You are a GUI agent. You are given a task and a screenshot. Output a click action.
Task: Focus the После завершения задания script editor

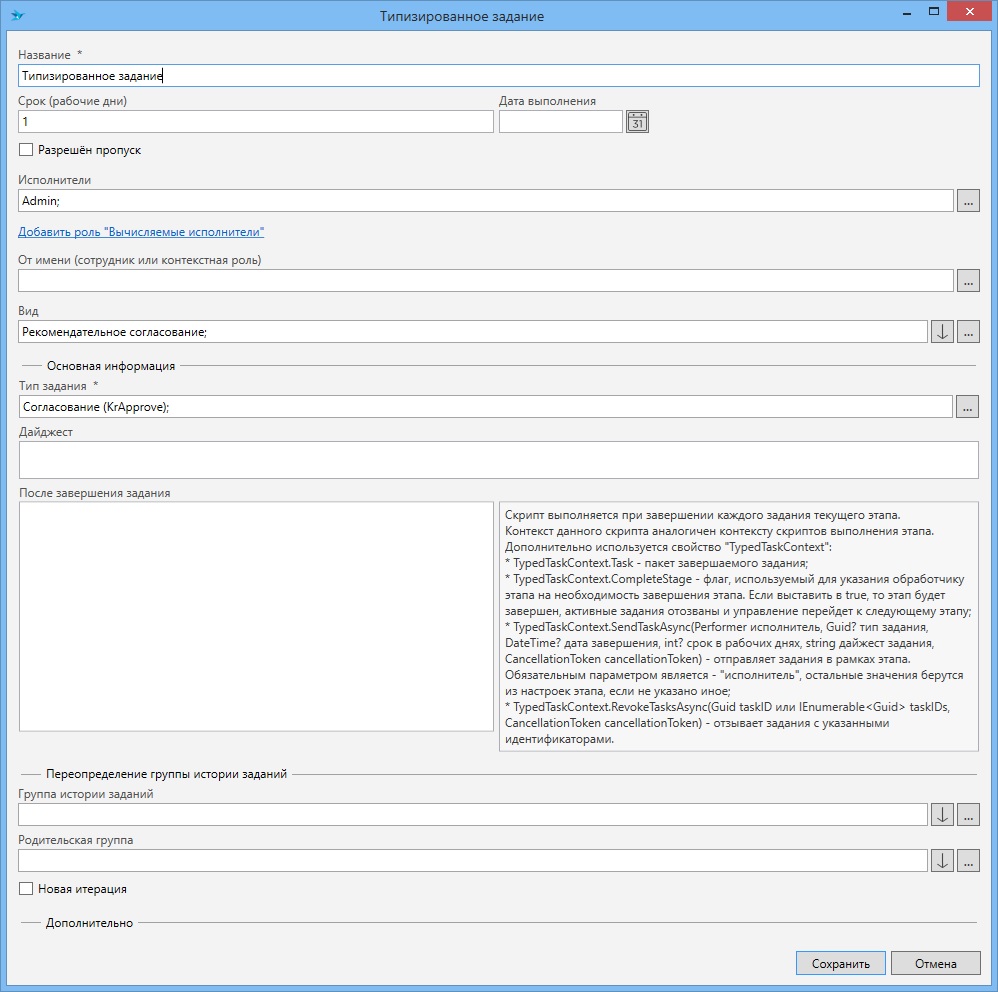255,616
